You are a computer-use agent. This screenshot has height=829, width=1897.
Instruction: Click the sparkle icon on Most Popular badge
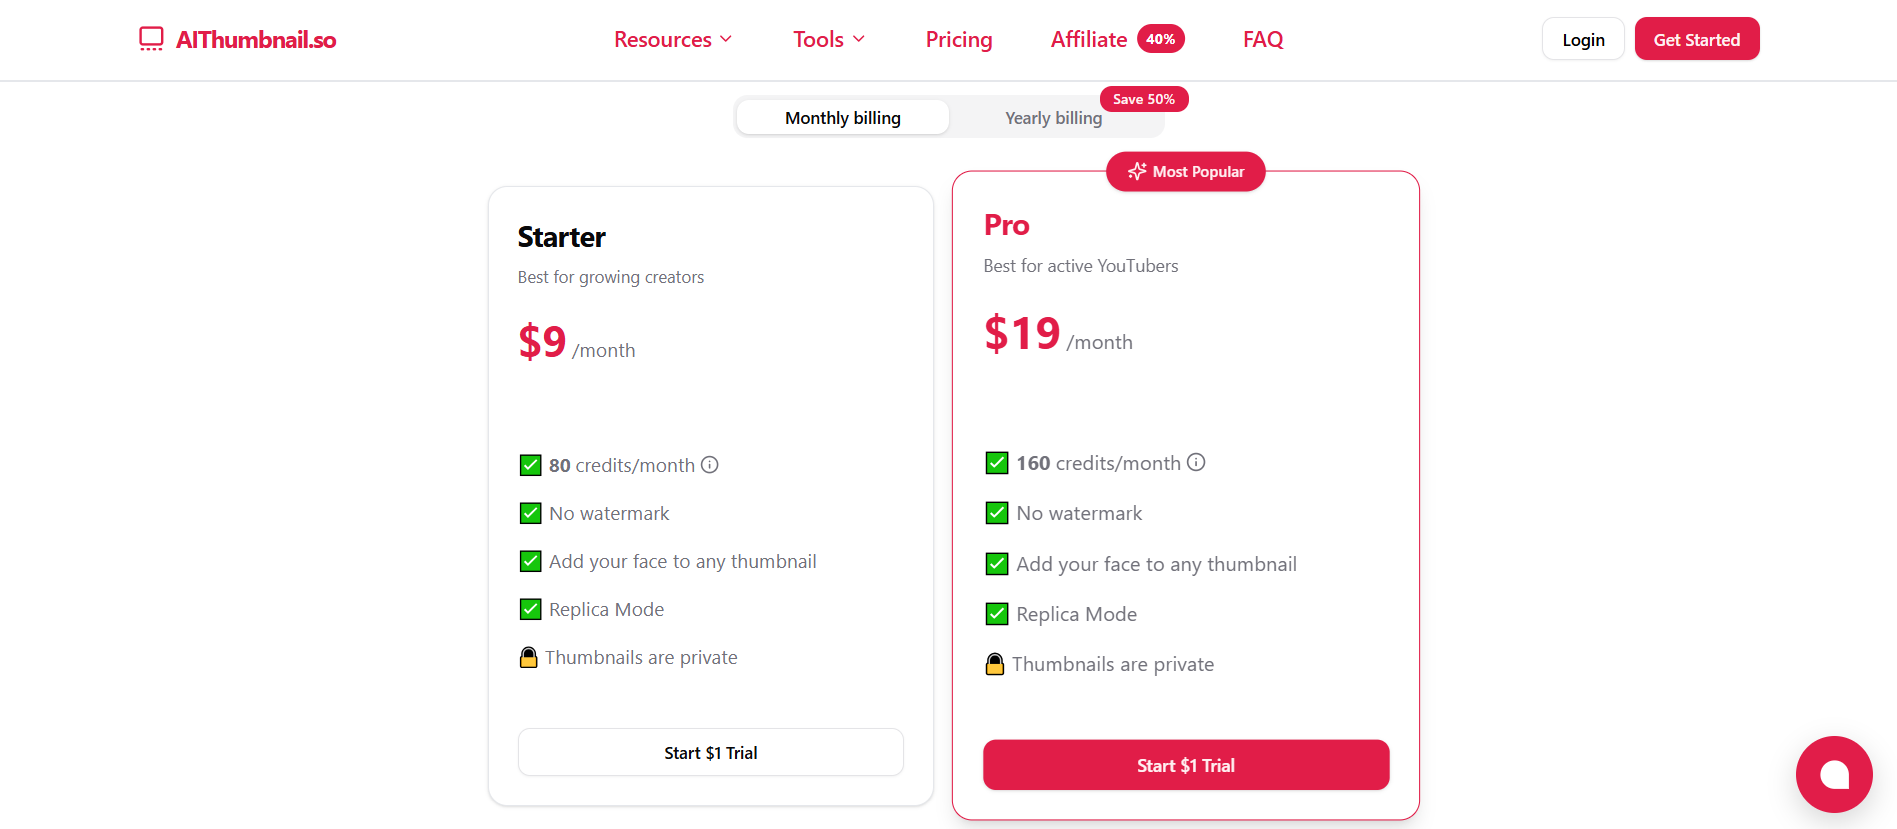coord(1136,171)
